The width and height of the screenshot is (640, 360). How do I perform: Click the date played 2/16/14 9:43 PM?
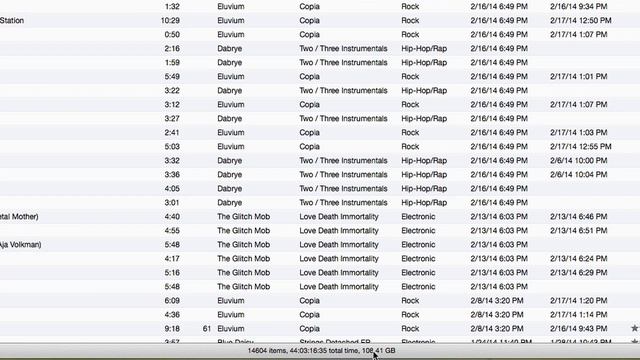(x=578, y=329)
